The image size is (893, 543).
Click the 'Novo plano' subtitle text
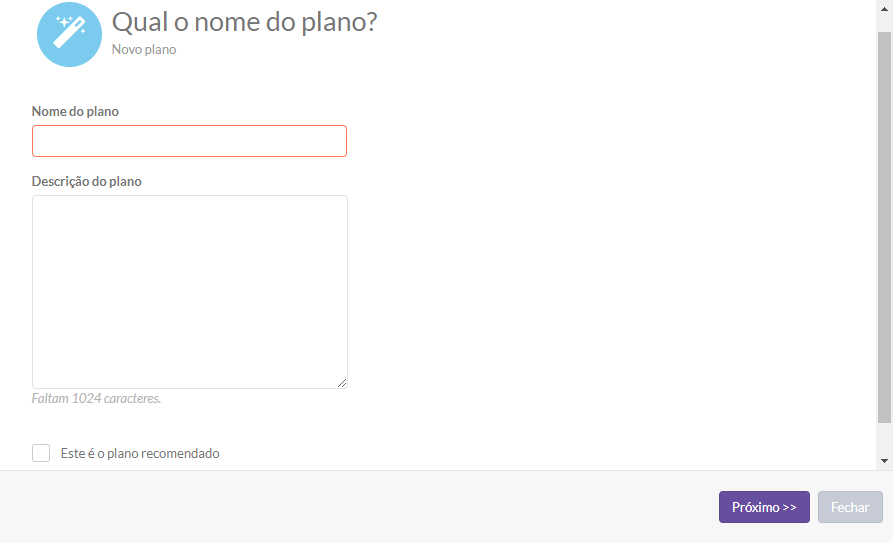pyautogui.click(x=144, y=50)
